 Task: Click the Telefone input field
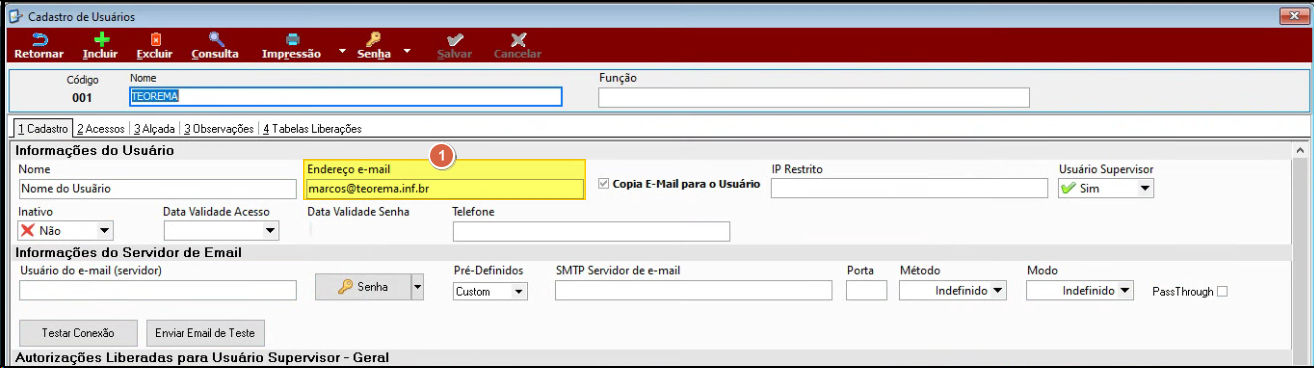point(591,232)
